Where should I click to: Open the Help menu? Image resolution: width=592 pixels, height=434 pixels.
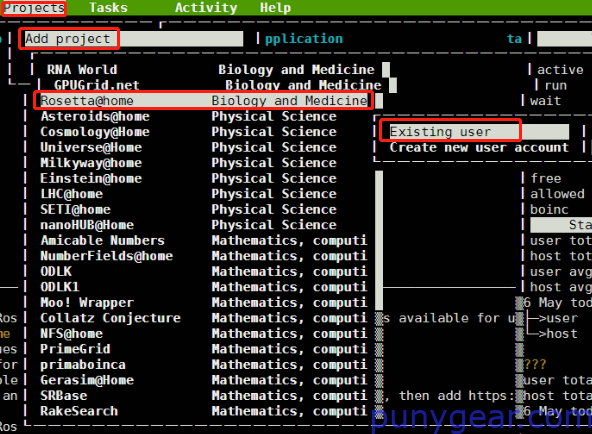[x=275, y=8]
